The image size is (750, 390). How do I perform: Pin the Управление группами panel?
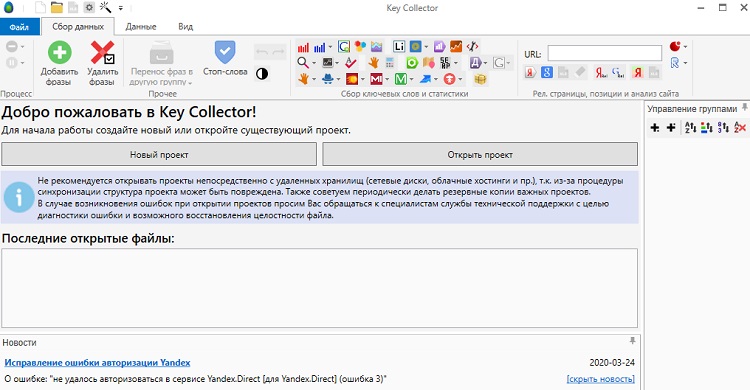click(x=744, y=108)
